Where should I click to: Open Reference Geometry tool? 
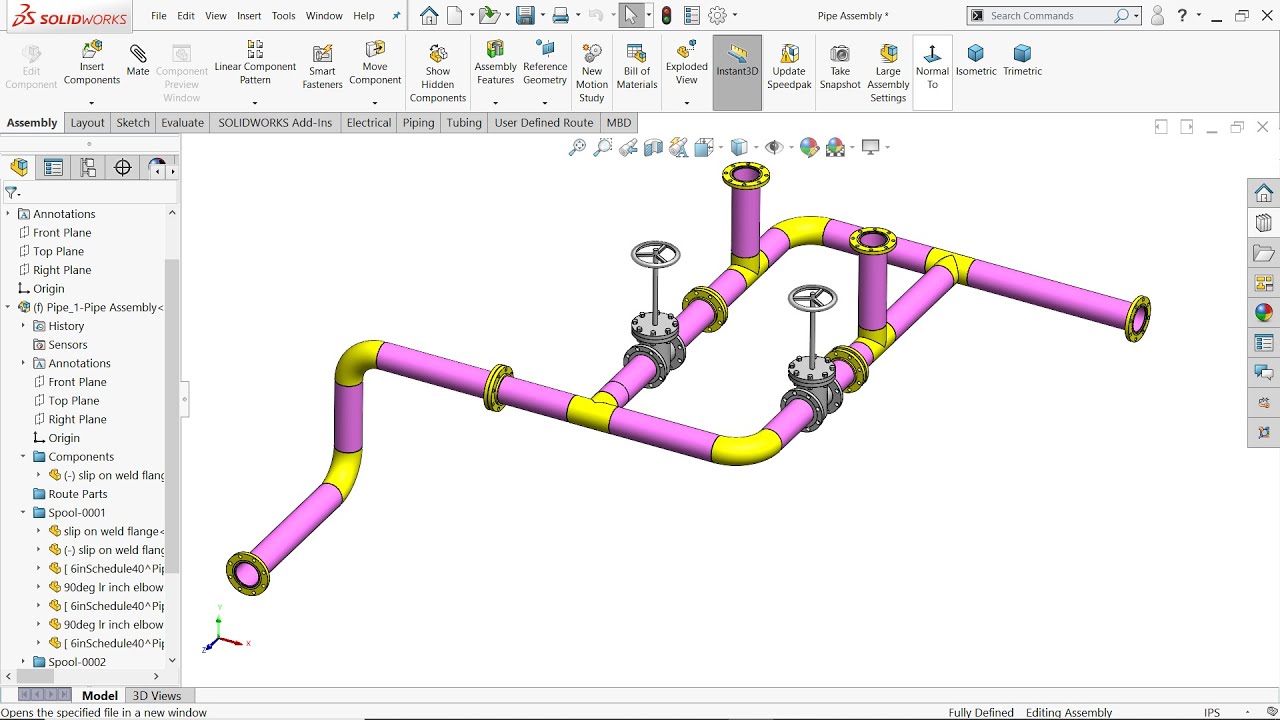point(545,63)
